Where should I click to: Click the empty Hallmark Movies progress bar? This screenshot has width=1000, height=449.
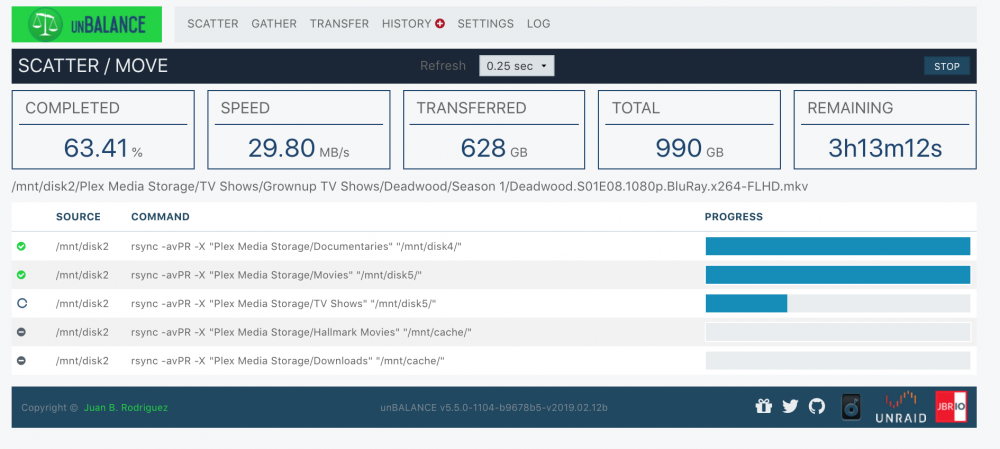837,332
